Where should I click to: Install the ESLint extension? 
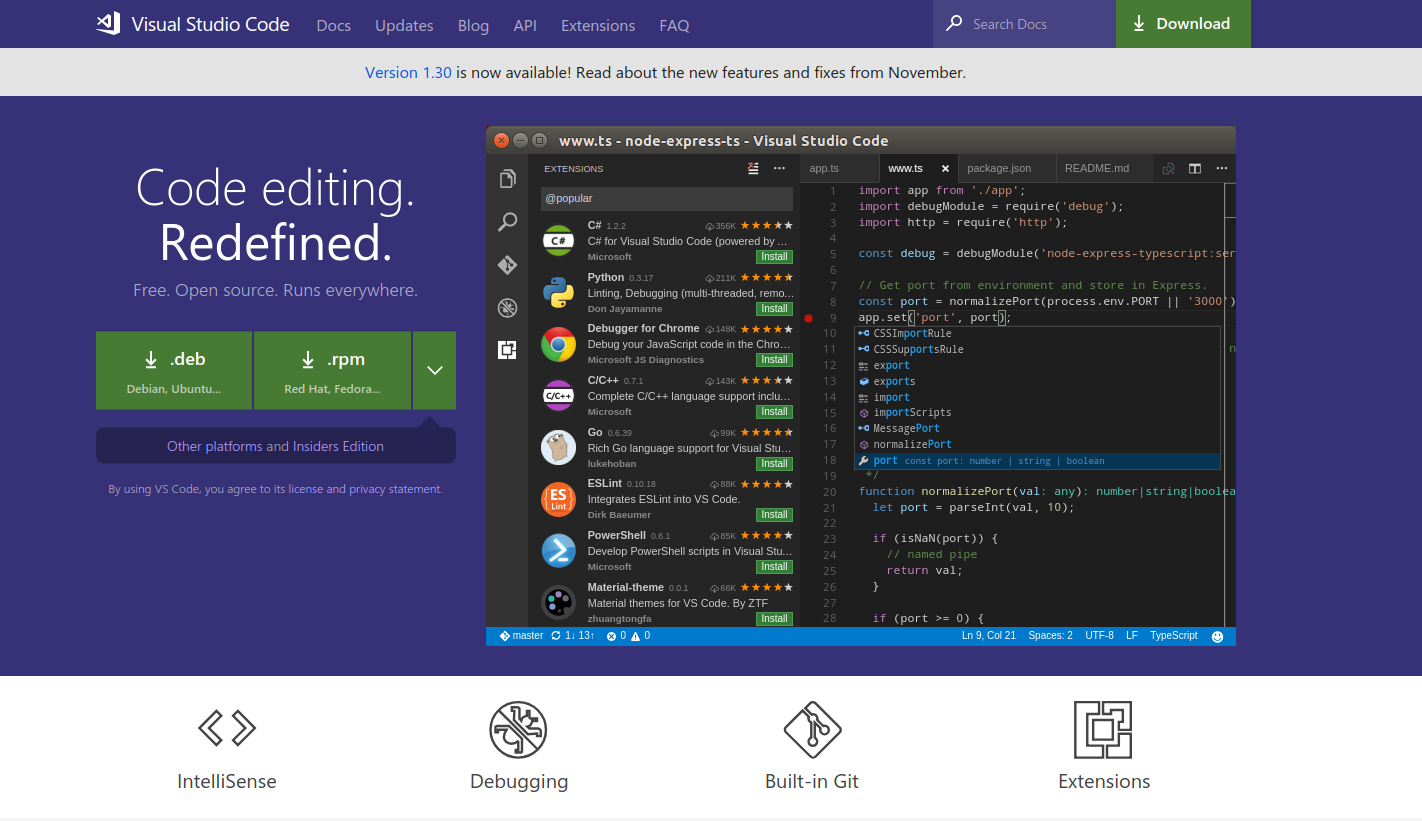[774, 514]
